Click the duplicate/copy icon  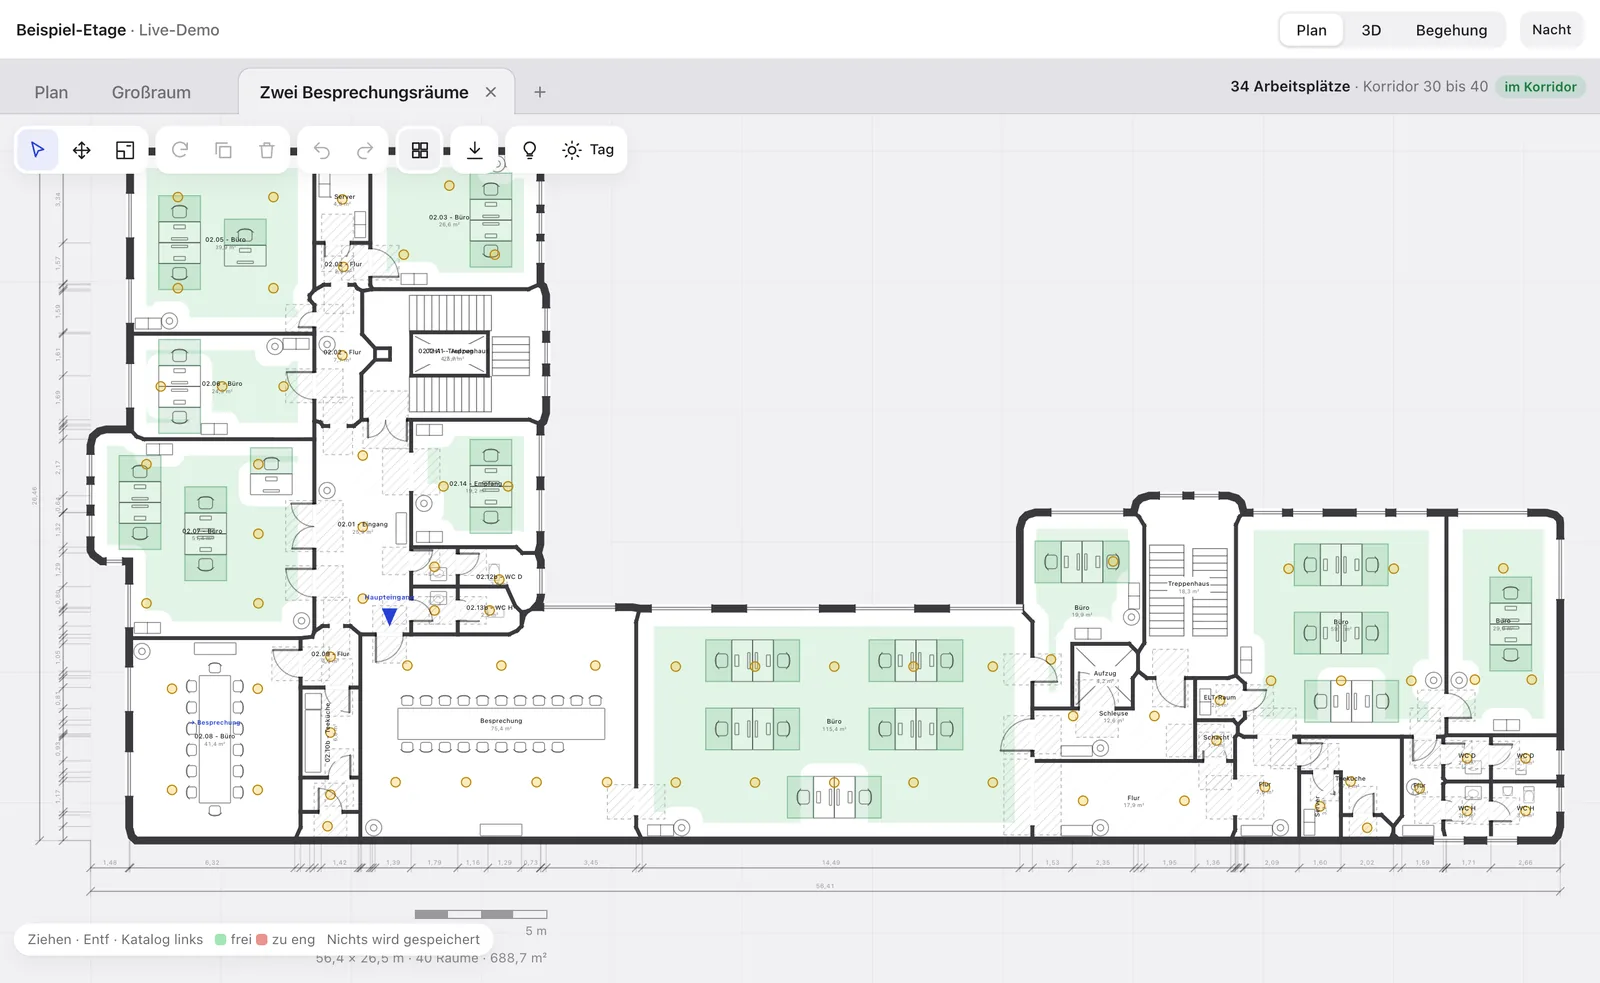coord(223,150)
